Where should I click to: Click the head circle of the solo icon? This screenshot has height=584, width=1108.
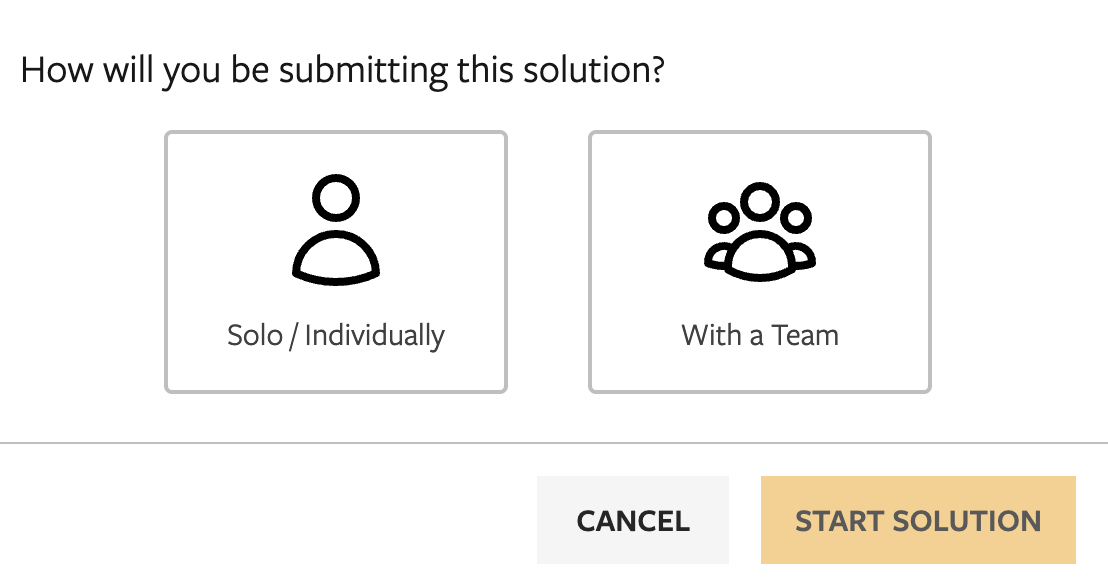[x=336, y=197]
